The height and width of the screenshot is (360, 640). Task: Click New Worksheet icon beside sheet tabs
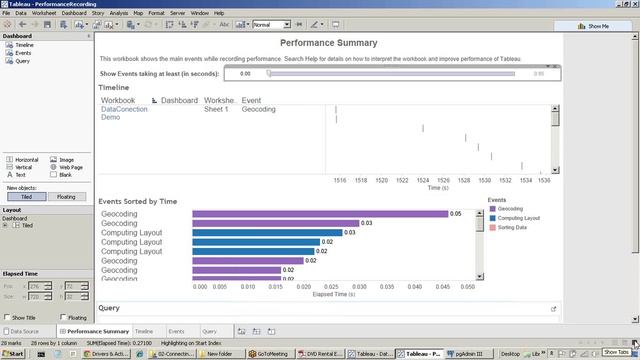(242, 331)
